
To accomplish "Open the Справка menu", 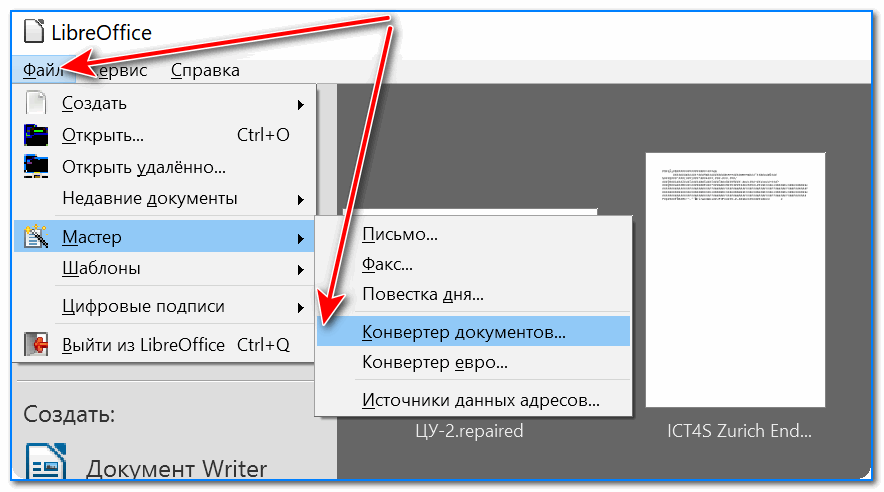I will pos(205,70).
